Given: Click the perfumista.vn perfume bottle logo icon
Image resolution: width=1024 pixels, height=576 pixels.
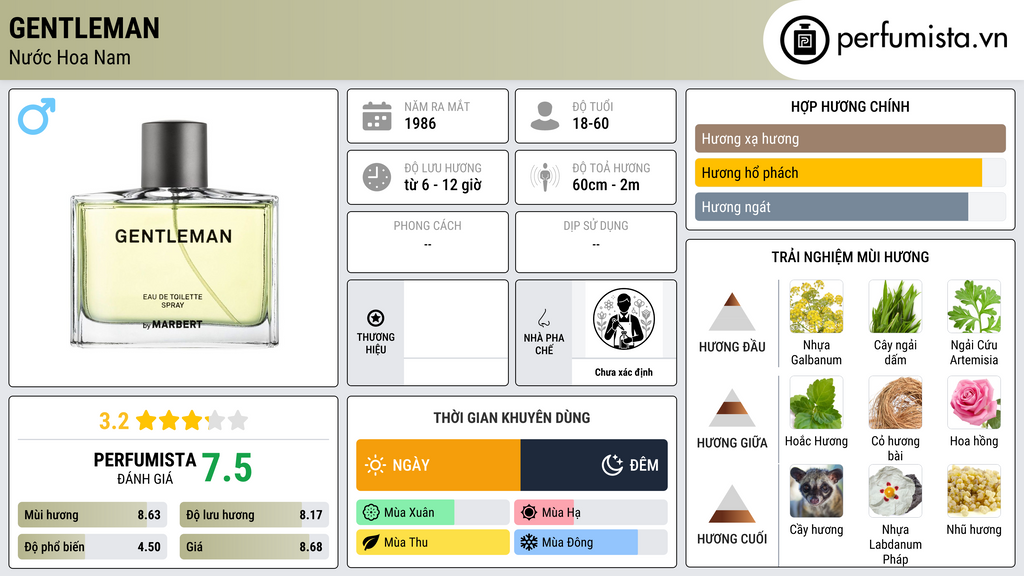Looking at the screenshot, I should point(804,40).
